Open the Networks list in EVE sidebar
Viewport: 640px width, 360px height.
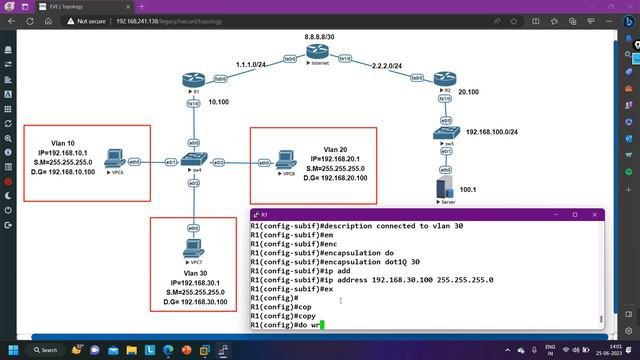[8, 80]
